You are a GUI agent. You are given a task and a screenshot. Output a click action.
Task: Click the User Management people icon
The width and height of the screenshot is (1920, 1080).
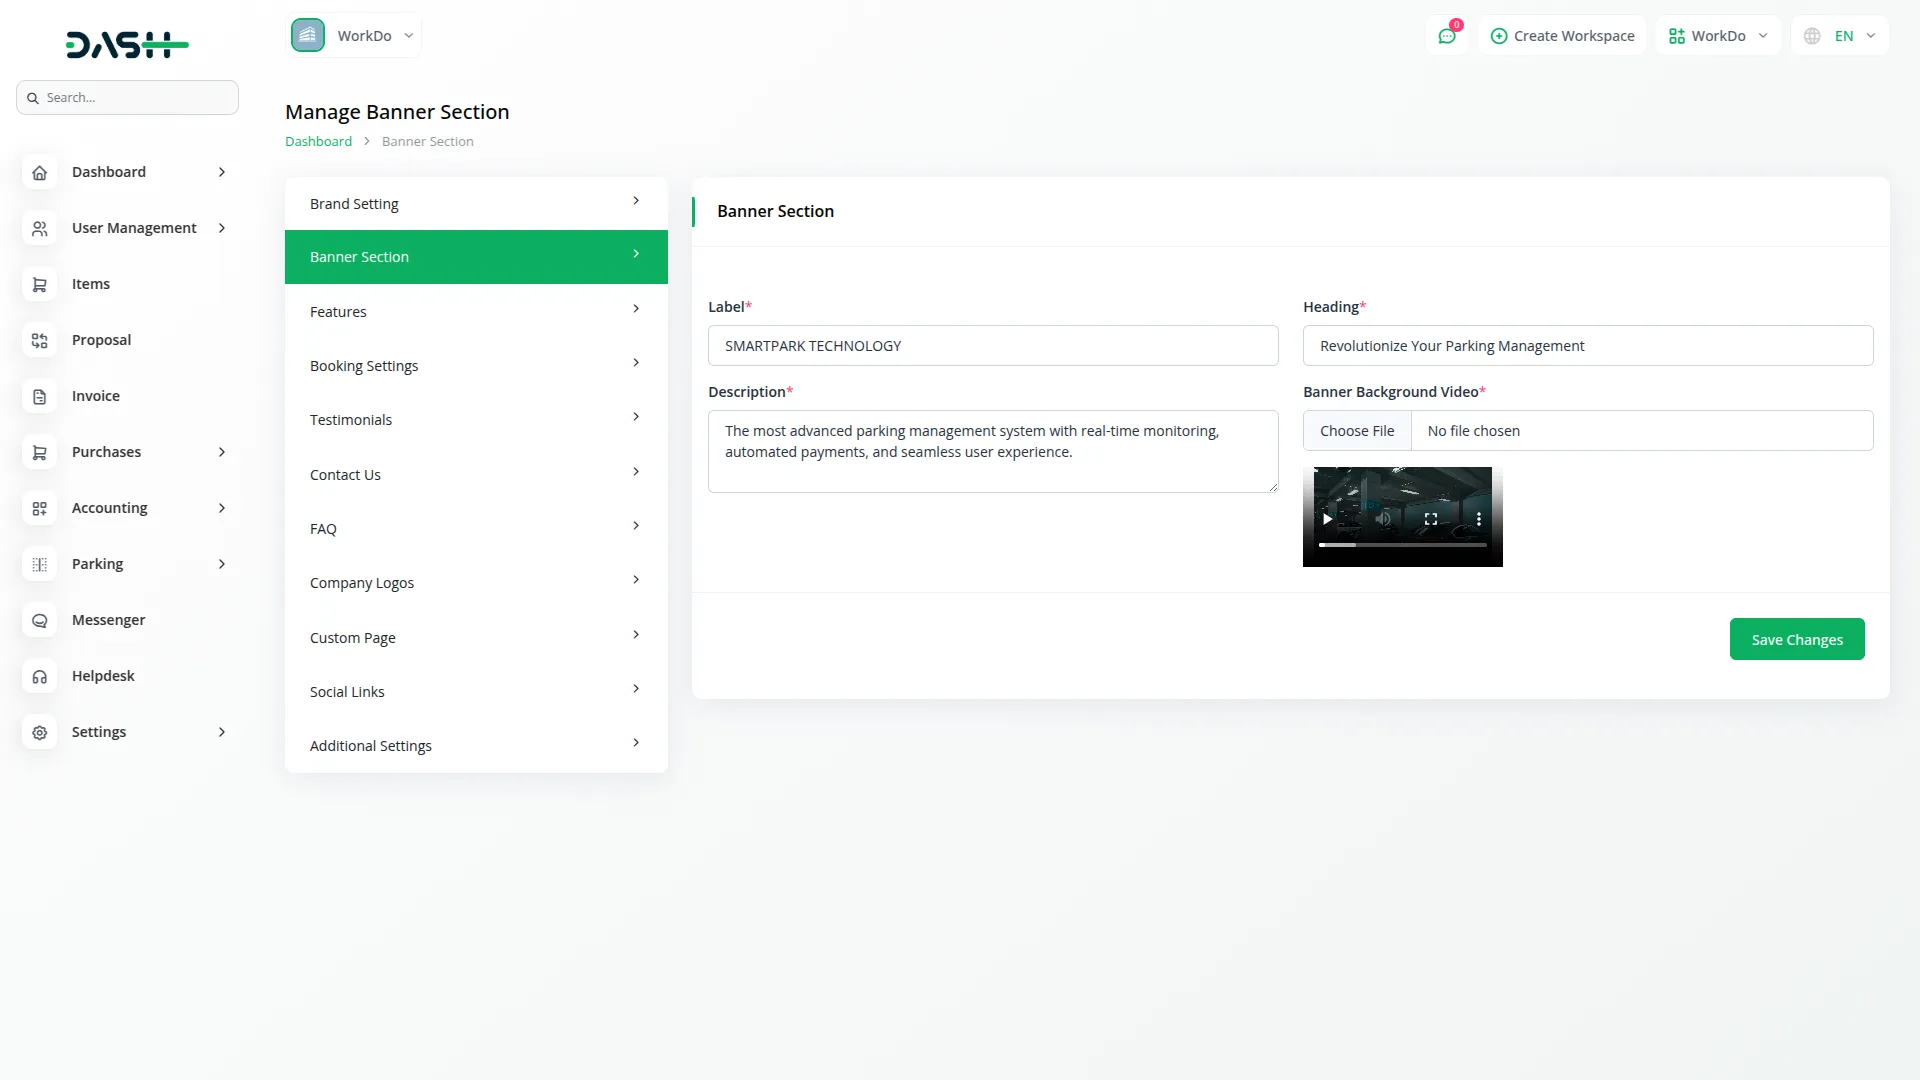(x=39, y=228)
